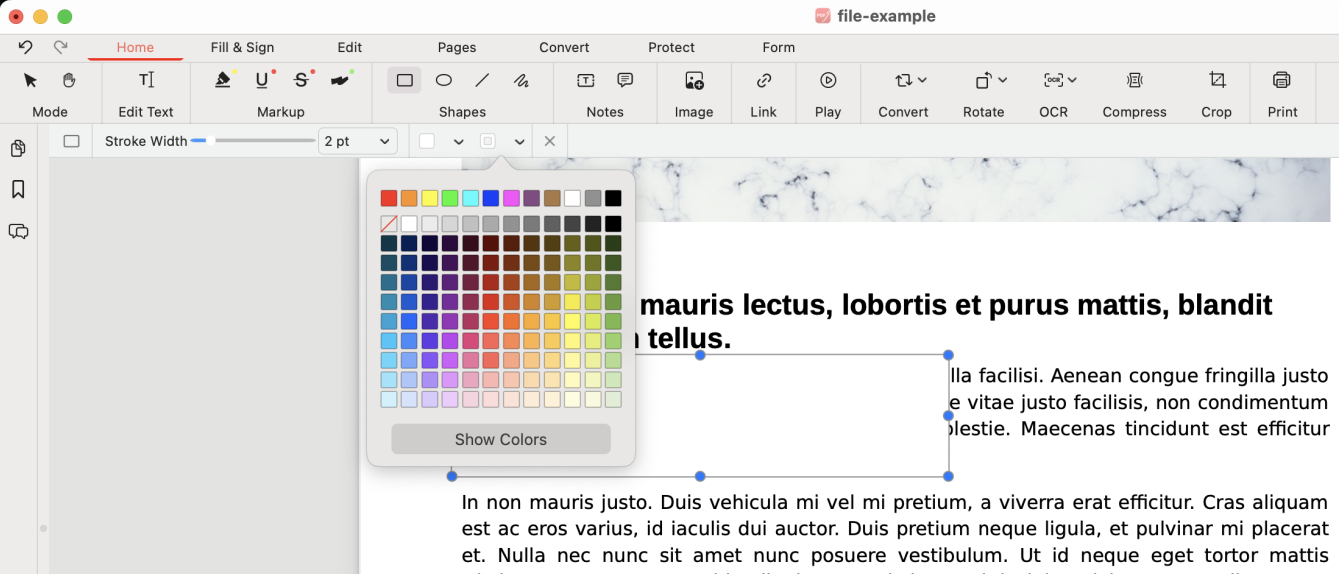Image resolution: width=1339 pixels, height=574 pixels.
Task: Switch to the Home tab
Action: pos(135,47)
